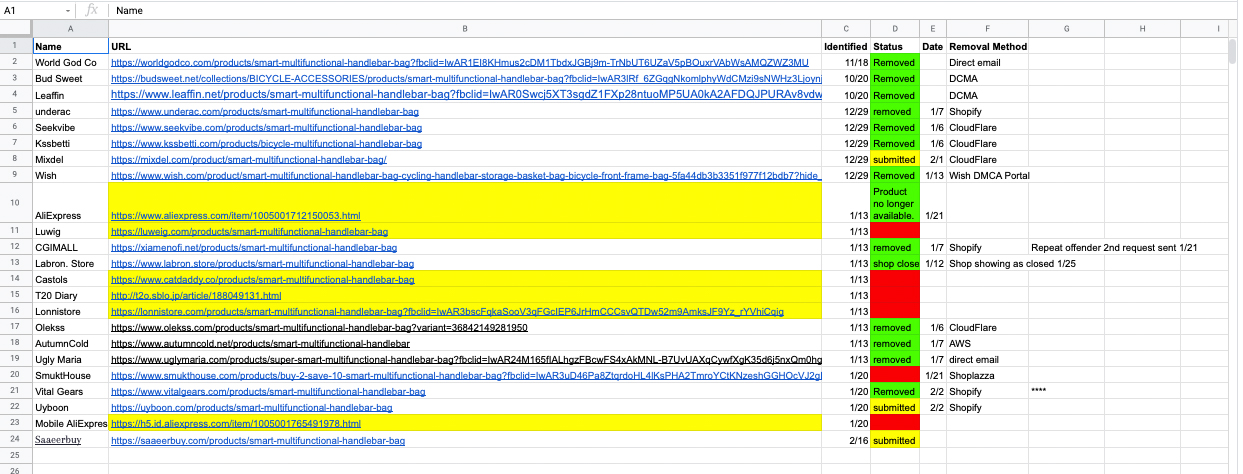
Task: Select the AWS removal method cell
Action: pos(987,344)
